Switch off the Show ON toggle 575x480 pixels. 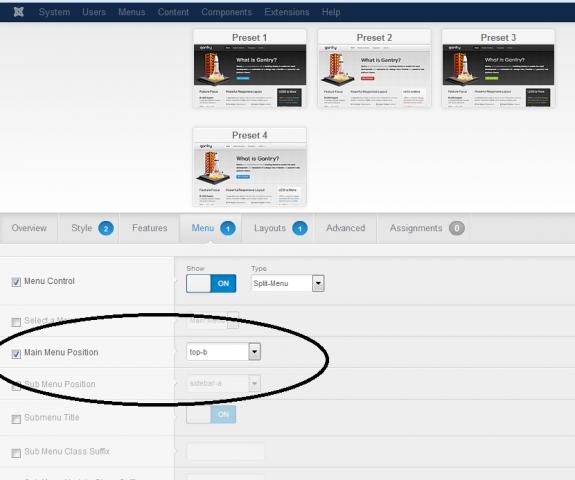[211, 283]
